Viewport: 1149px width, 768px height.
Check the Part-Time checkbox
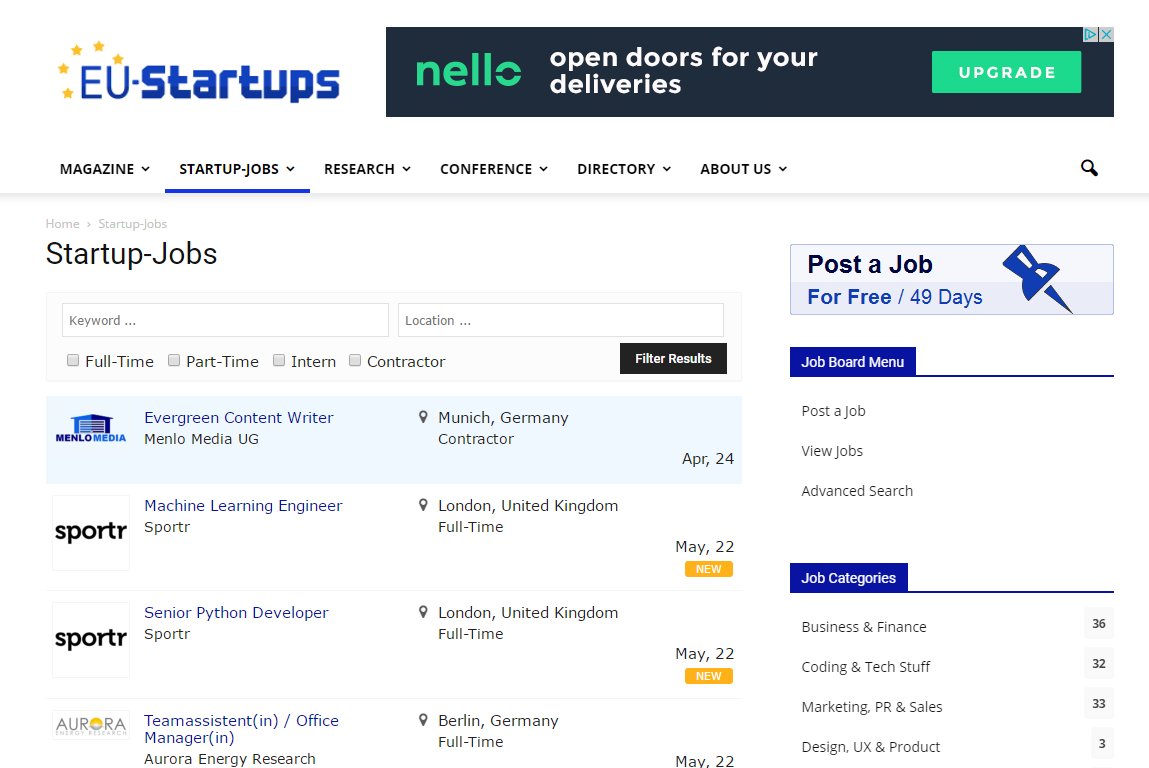pos(174,360)
